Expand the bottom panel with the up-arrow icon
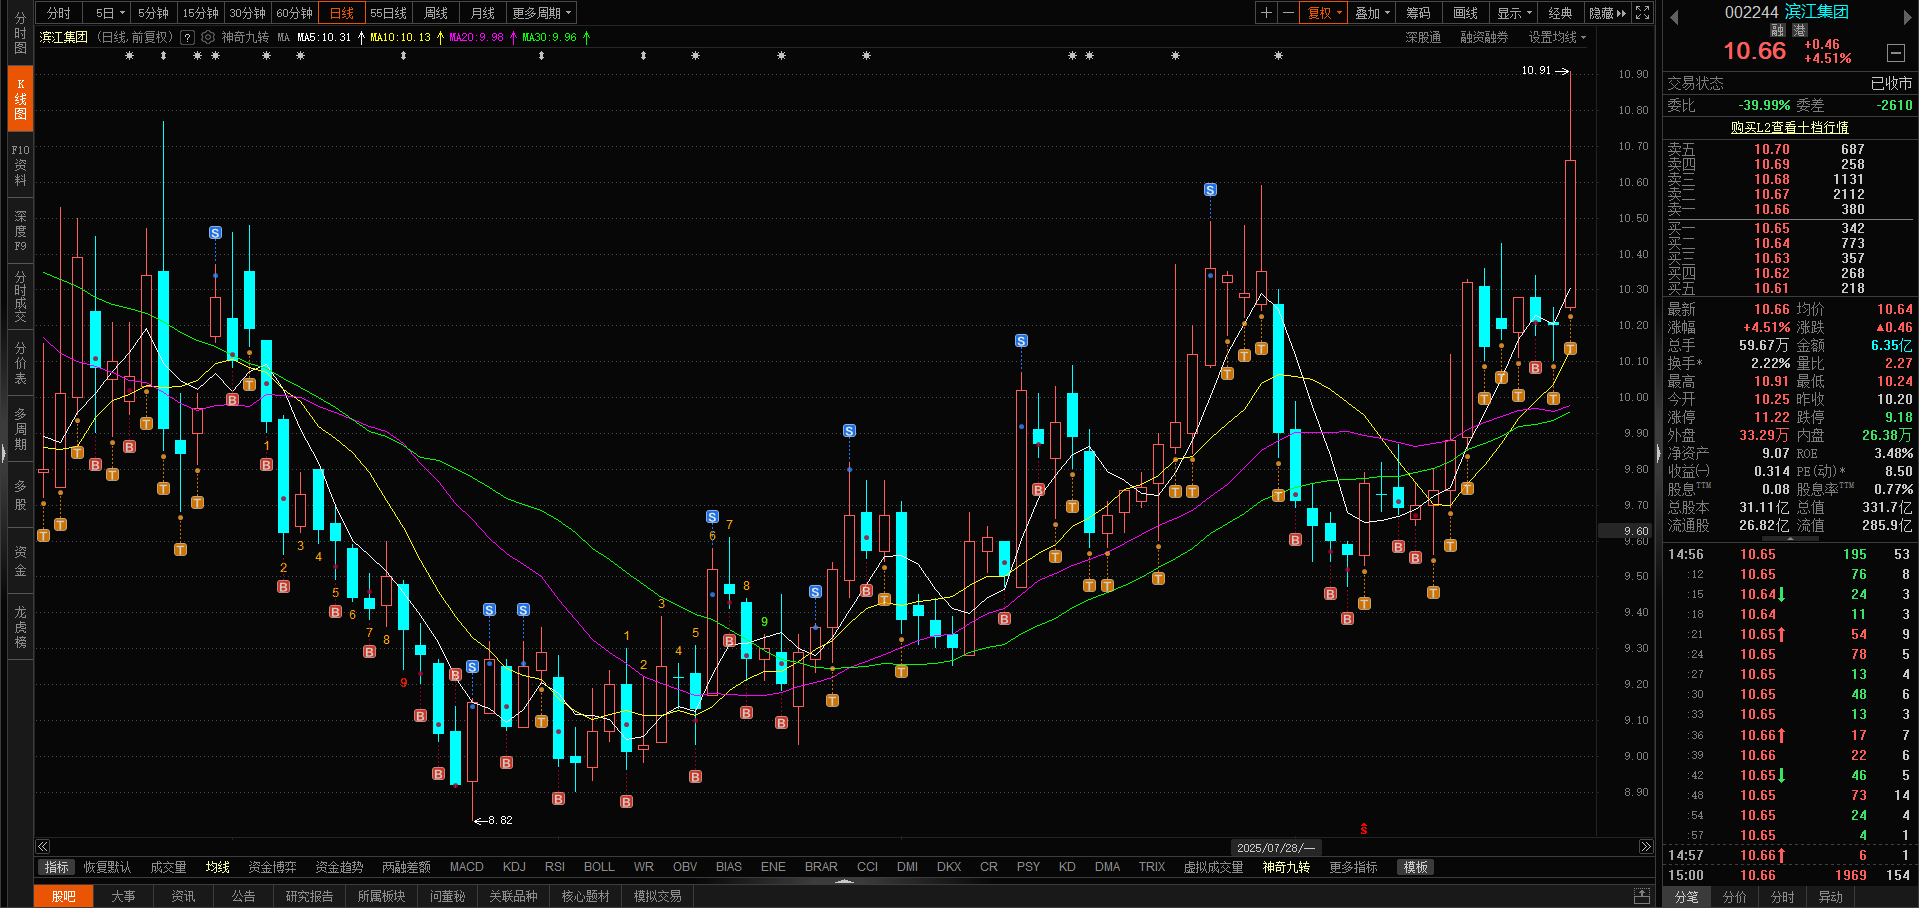 [1642, 895]
